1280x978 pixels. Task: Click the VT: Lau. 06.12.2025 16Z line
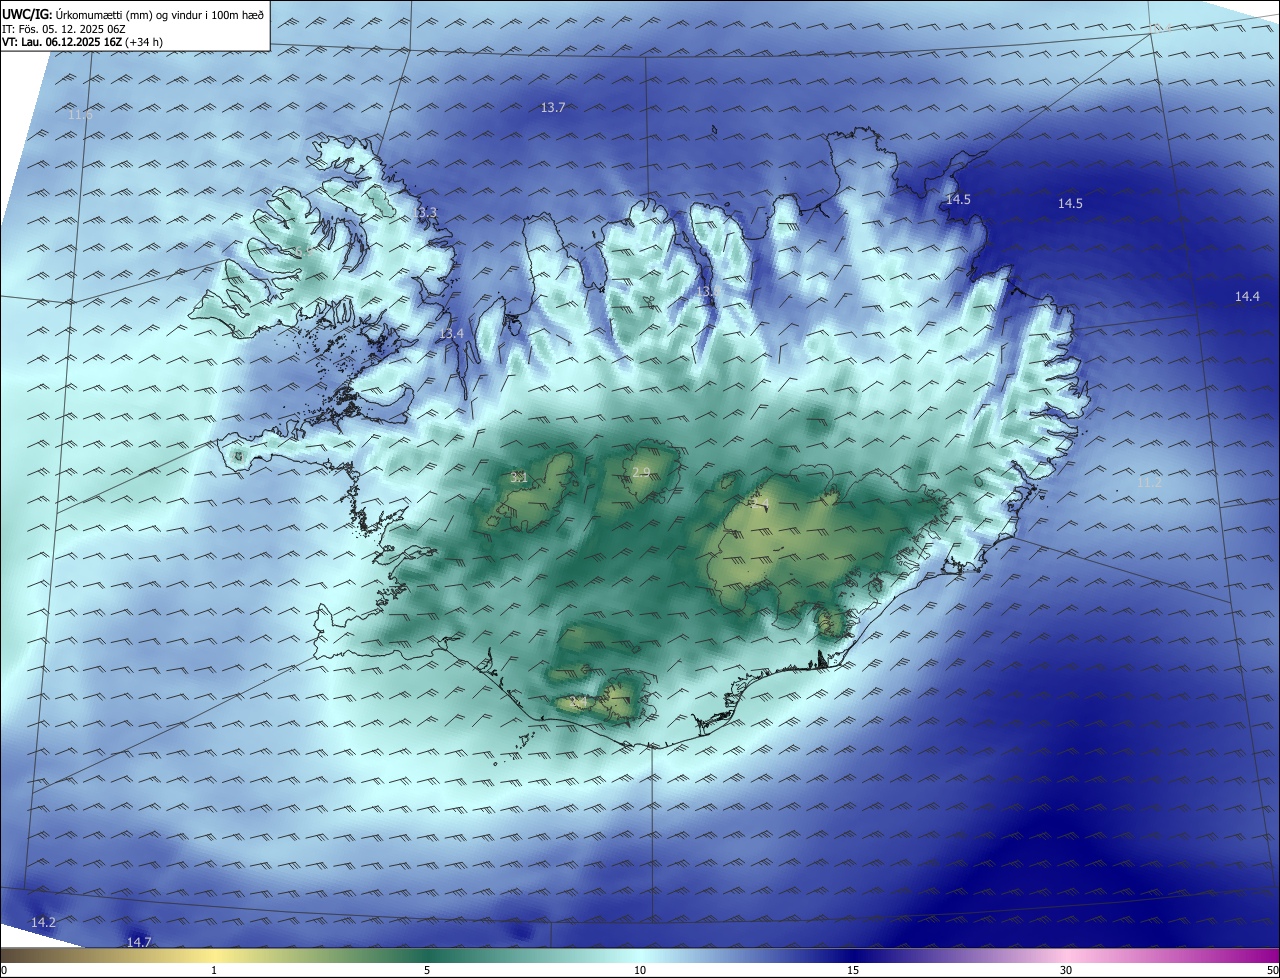(82, 42)
